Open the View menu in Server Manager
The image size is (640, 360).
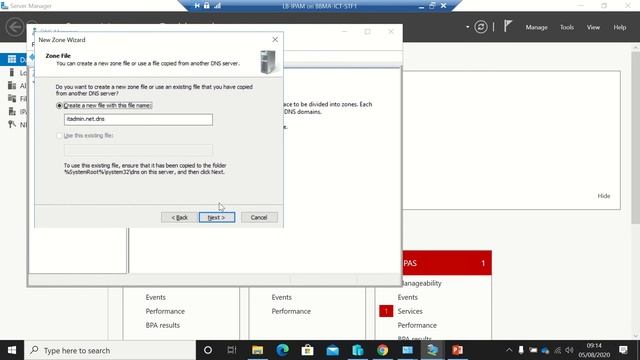click(593, 27)
